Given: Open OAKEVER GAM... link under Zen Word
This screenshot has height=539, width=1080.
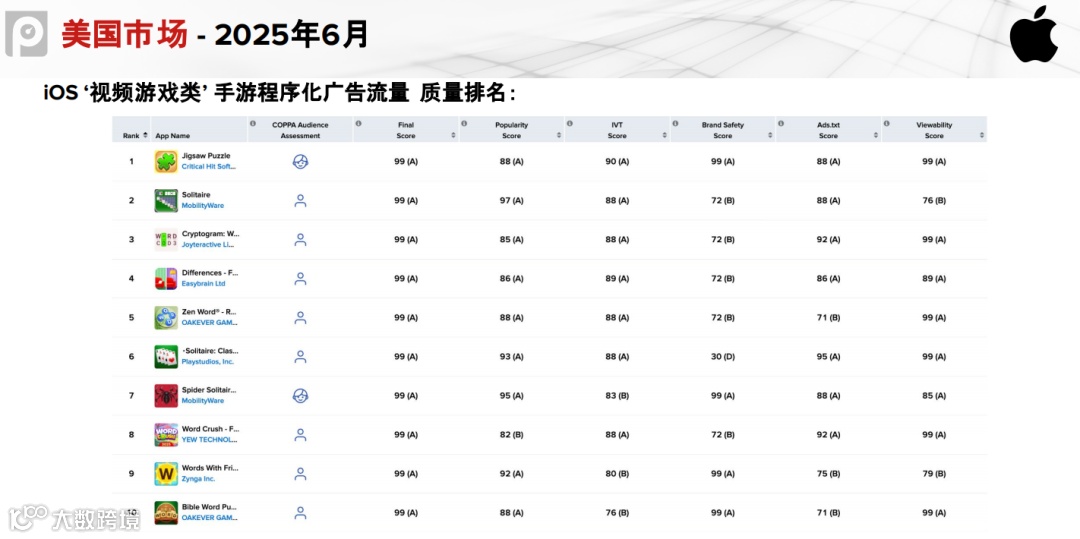Looking at the screenshot, I should pos(209,323).
